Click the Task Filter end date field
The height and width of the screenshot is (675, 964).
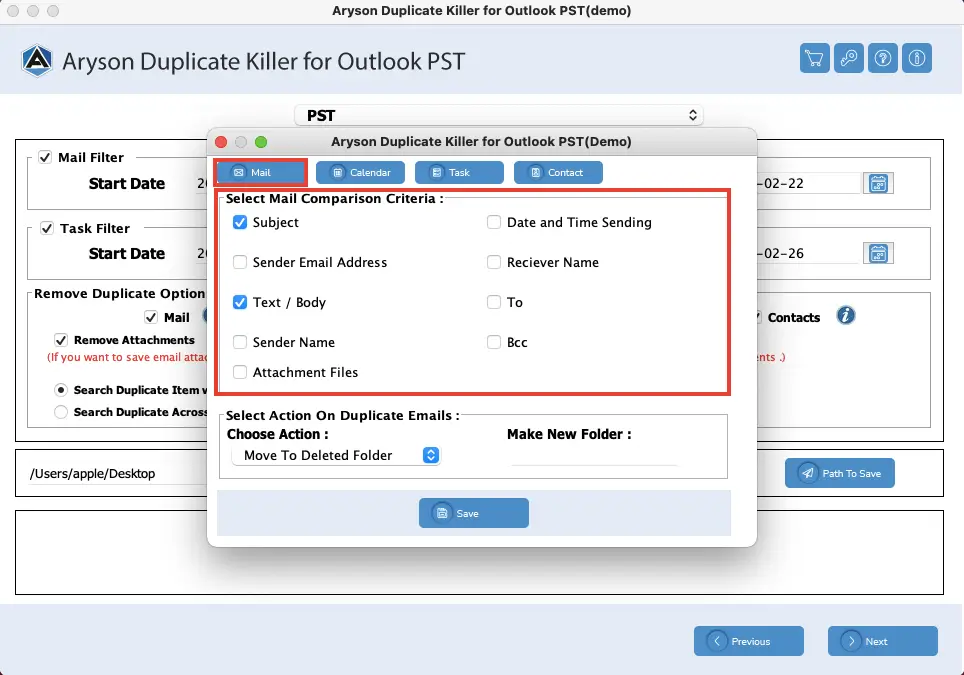click(808, 253)
